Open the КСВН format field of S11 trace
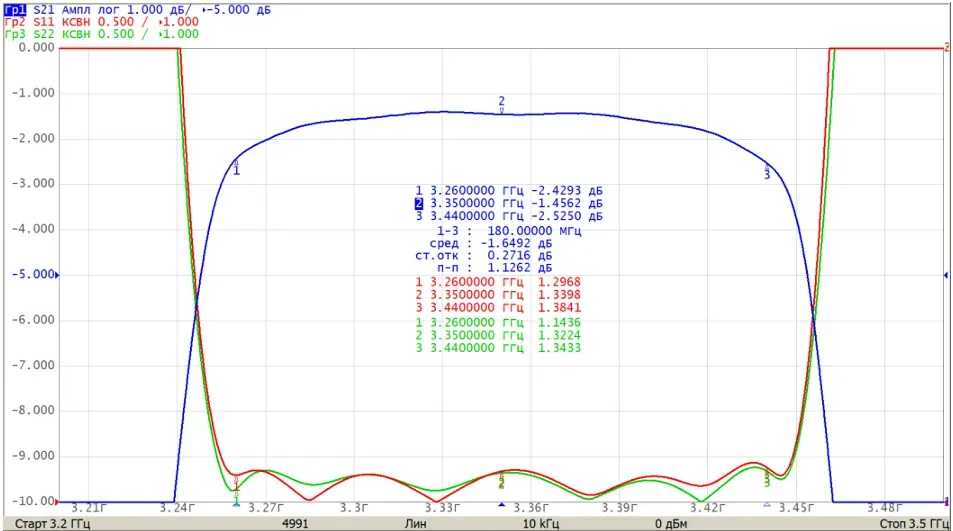Screen dimensions: 953x531 [78, 22]
